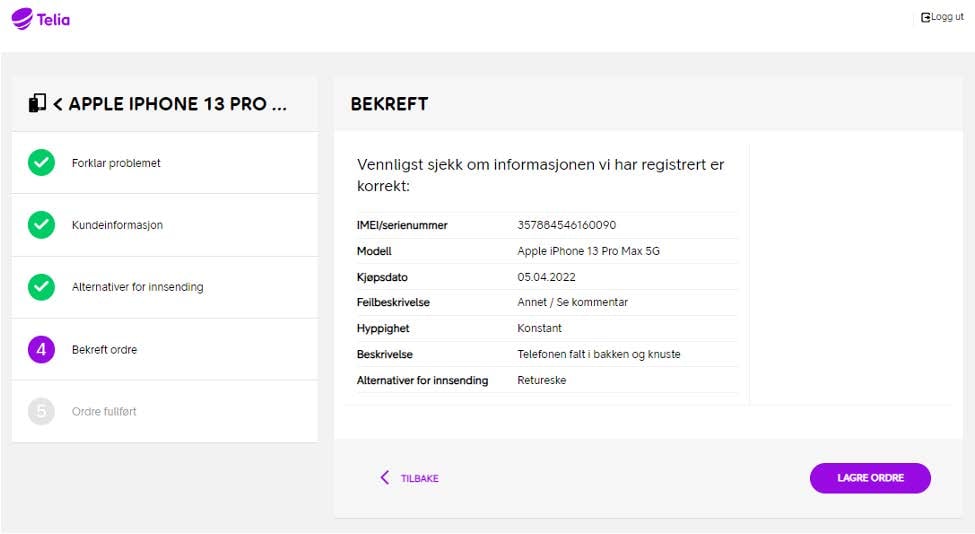Click the Tilbake back arrow
975x534 pixels.
[x=385, y=477]
